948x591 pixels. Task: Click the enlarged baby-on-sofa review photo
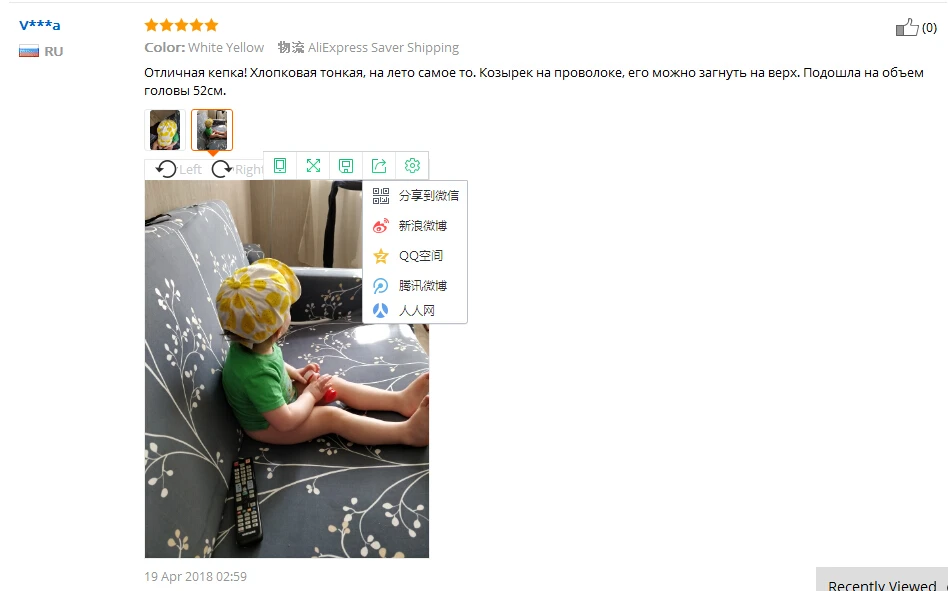287,369
